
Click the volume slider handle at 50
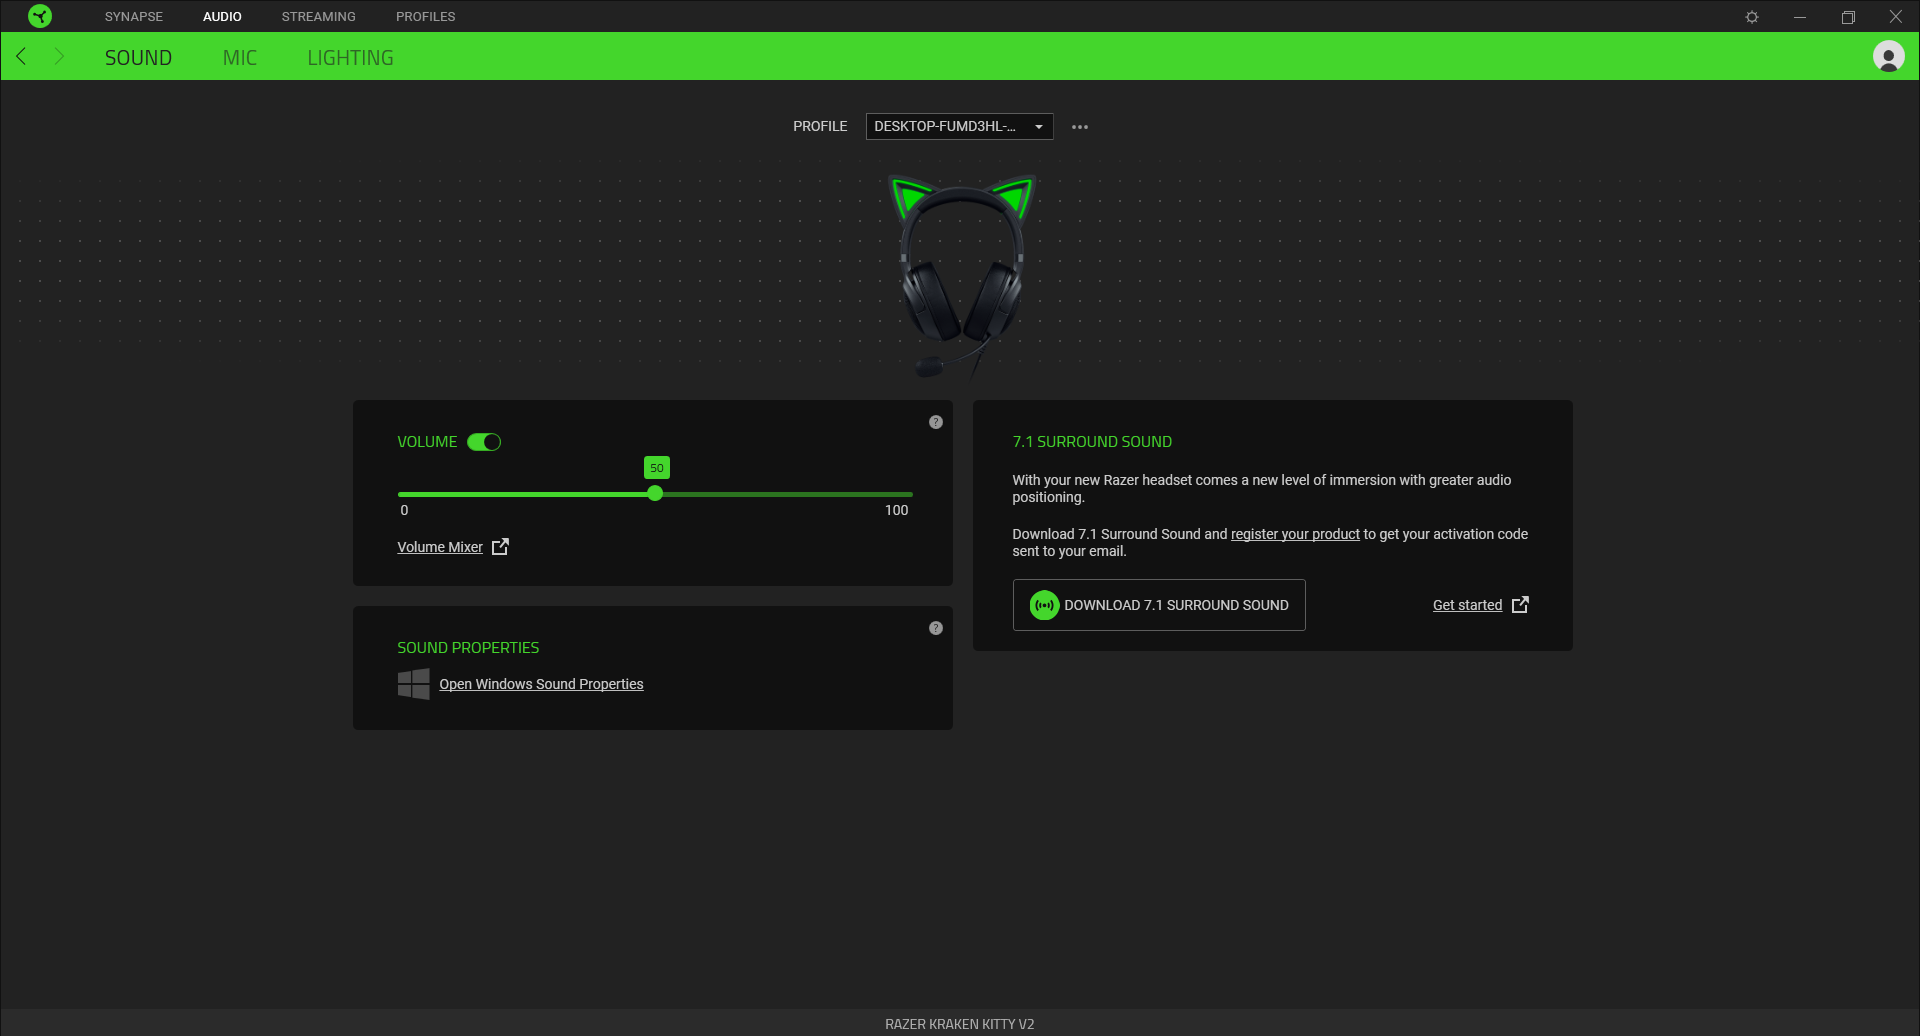655,494
